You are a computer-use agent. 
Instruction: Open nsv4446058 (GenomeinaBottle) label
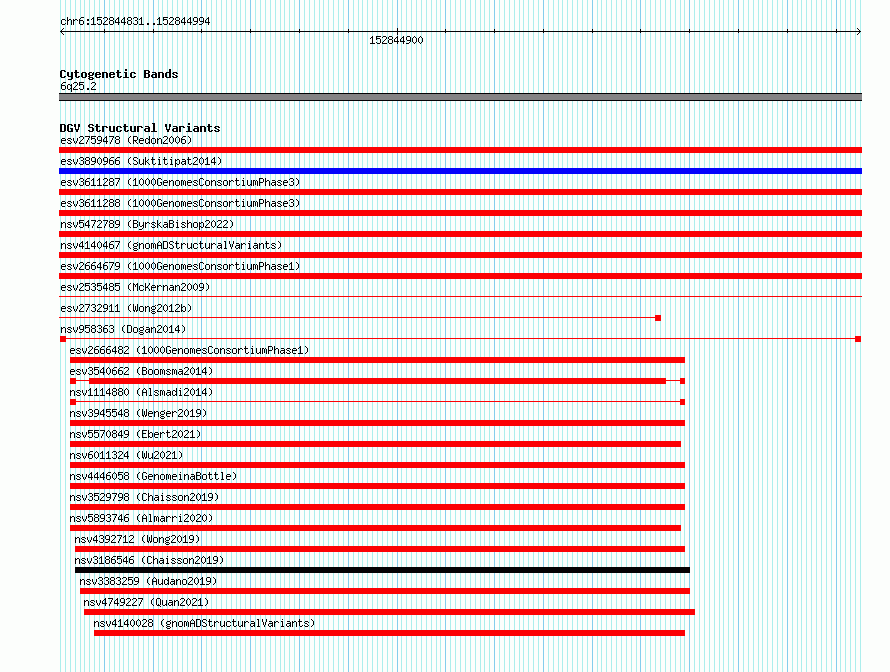click(153, 476)
